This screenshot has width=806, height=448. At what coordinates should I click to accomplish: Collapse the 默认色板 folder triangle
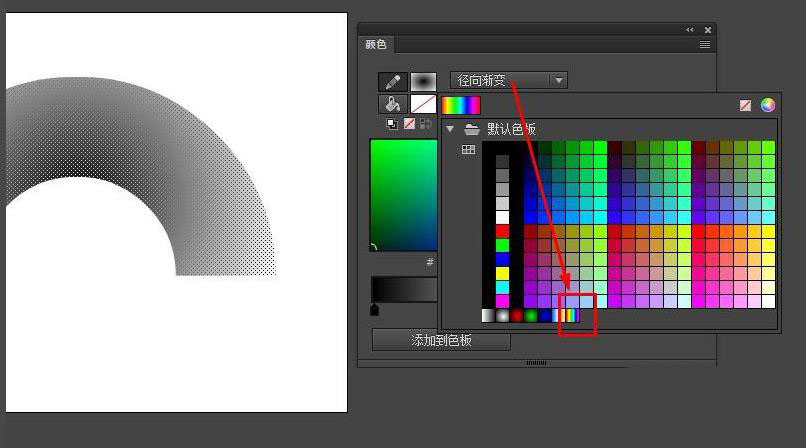[x=450, y=129]
